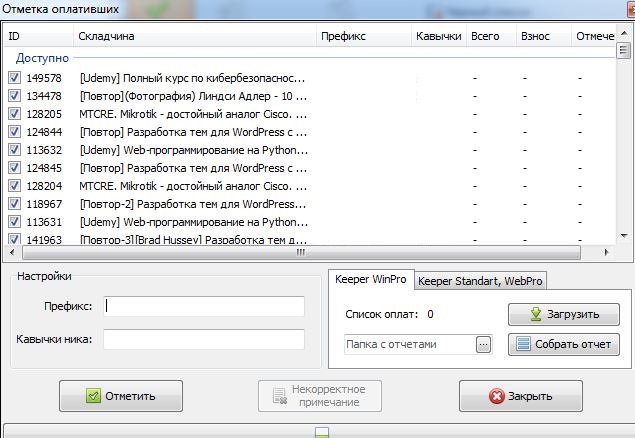Screen dimensions: 635x438
Task: Click the red X icon on Закрыть
Action: point(496,396)
